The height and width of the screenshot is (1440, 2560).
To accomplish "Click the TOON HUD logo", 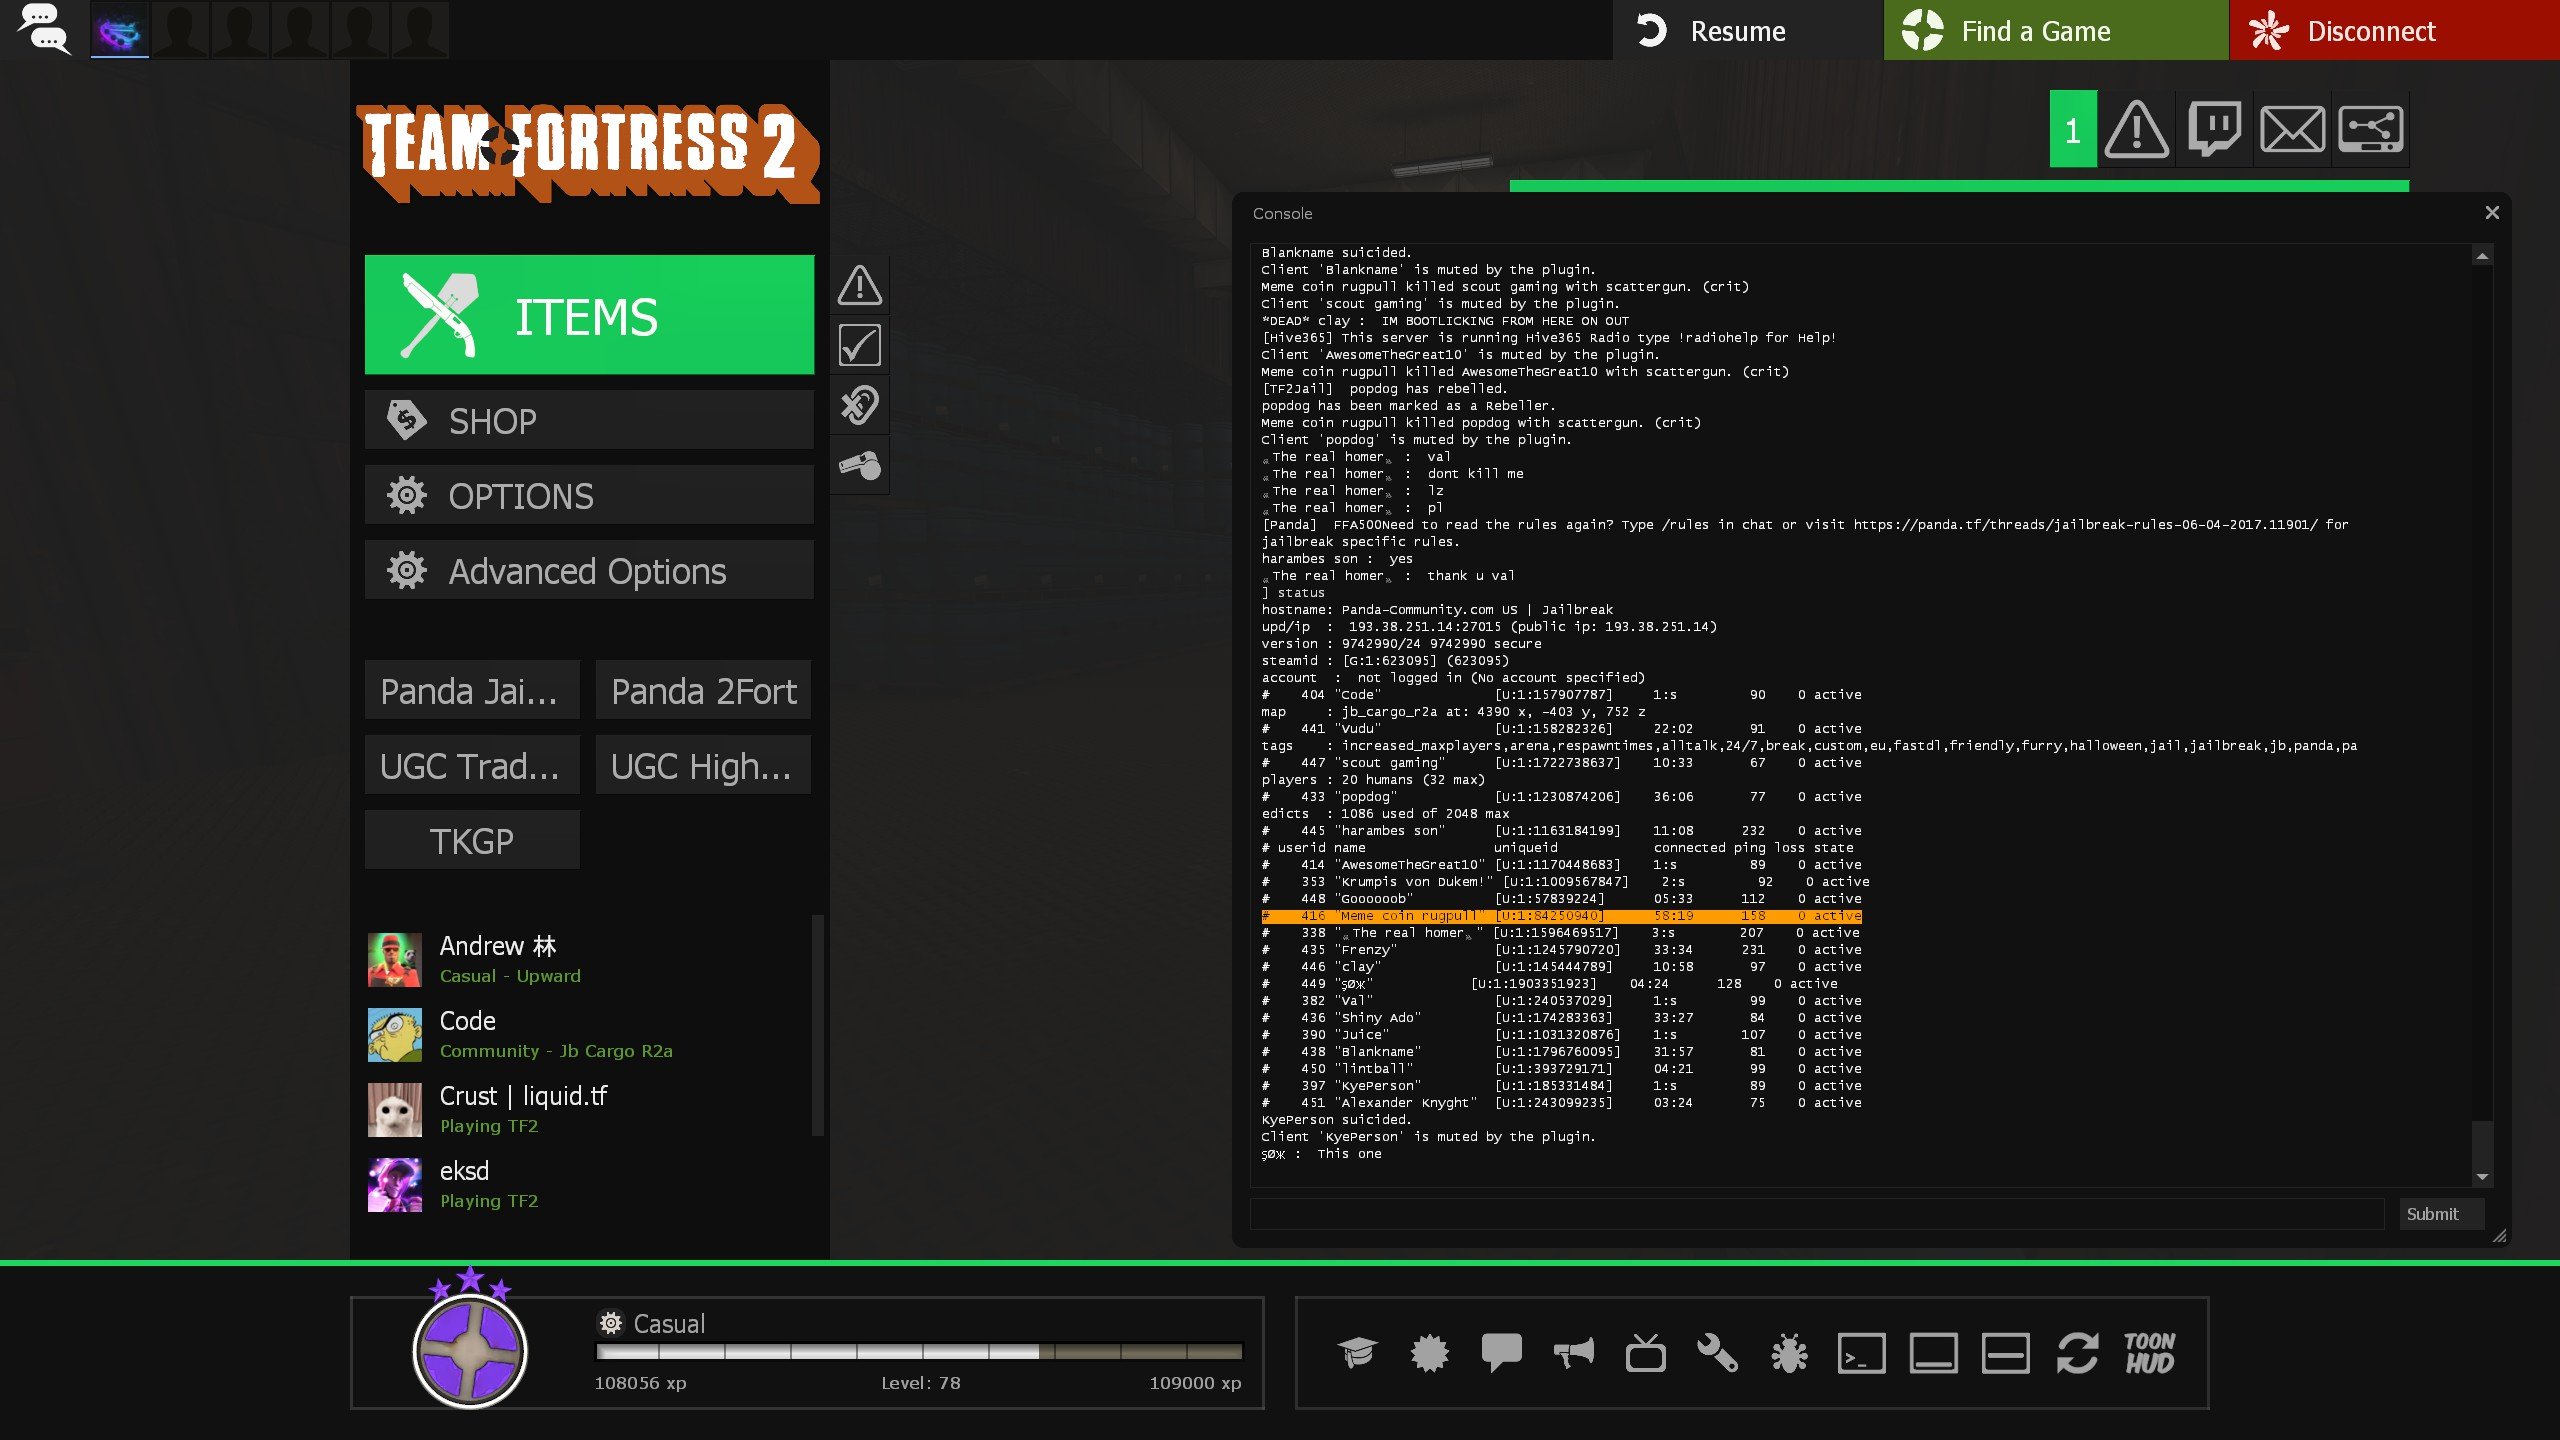I will point(2149,1353).
